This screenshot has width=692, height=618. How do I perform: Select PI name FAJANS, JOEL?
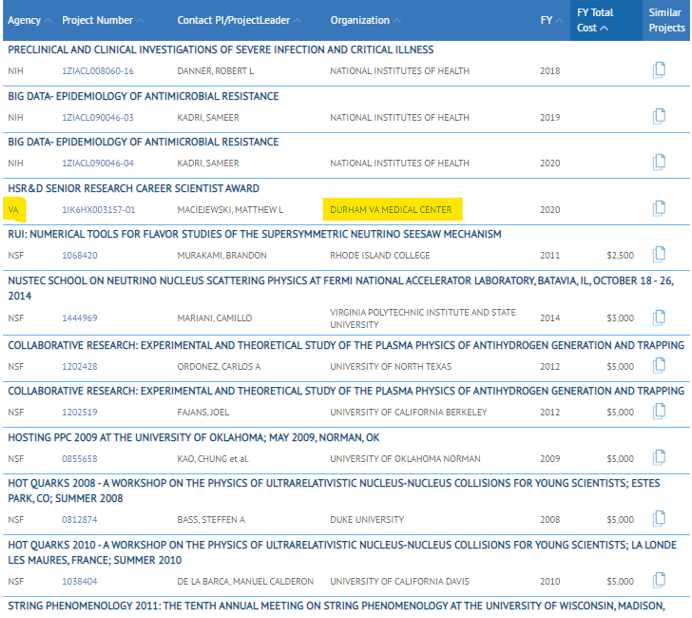click(203, 412)
